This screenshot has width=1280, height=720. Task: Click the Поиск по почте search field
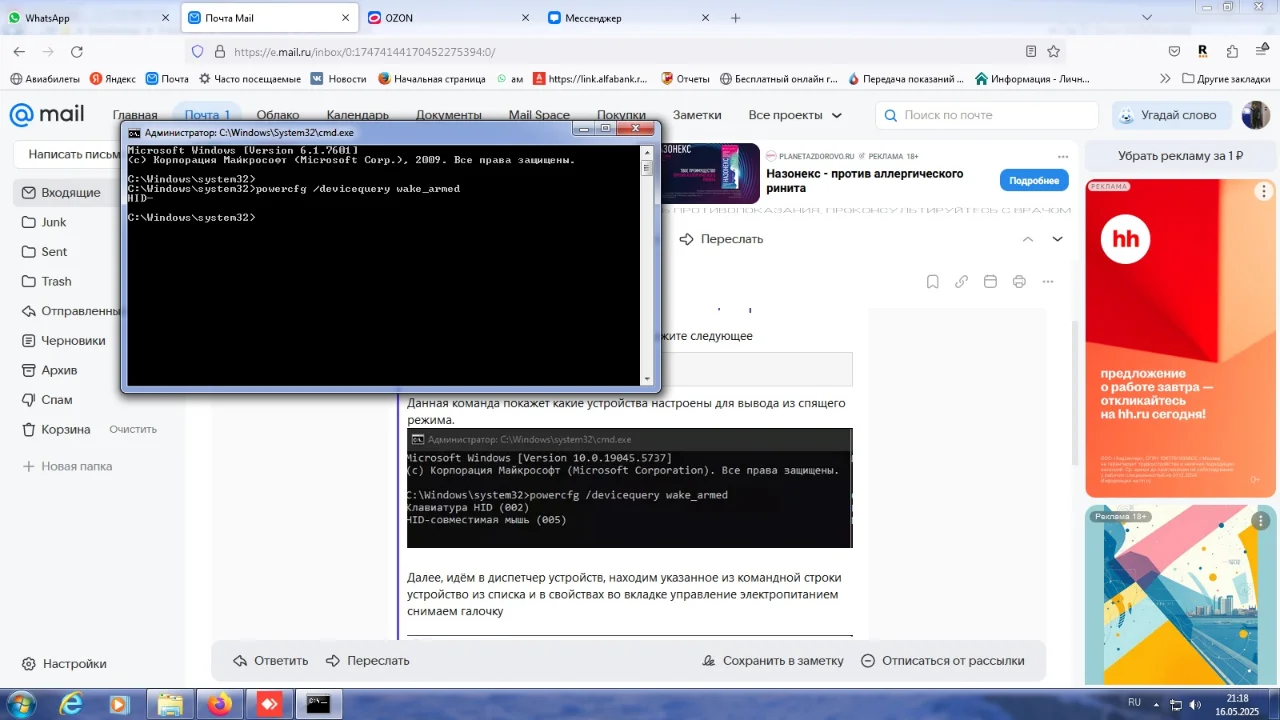[x=987, y=115]
